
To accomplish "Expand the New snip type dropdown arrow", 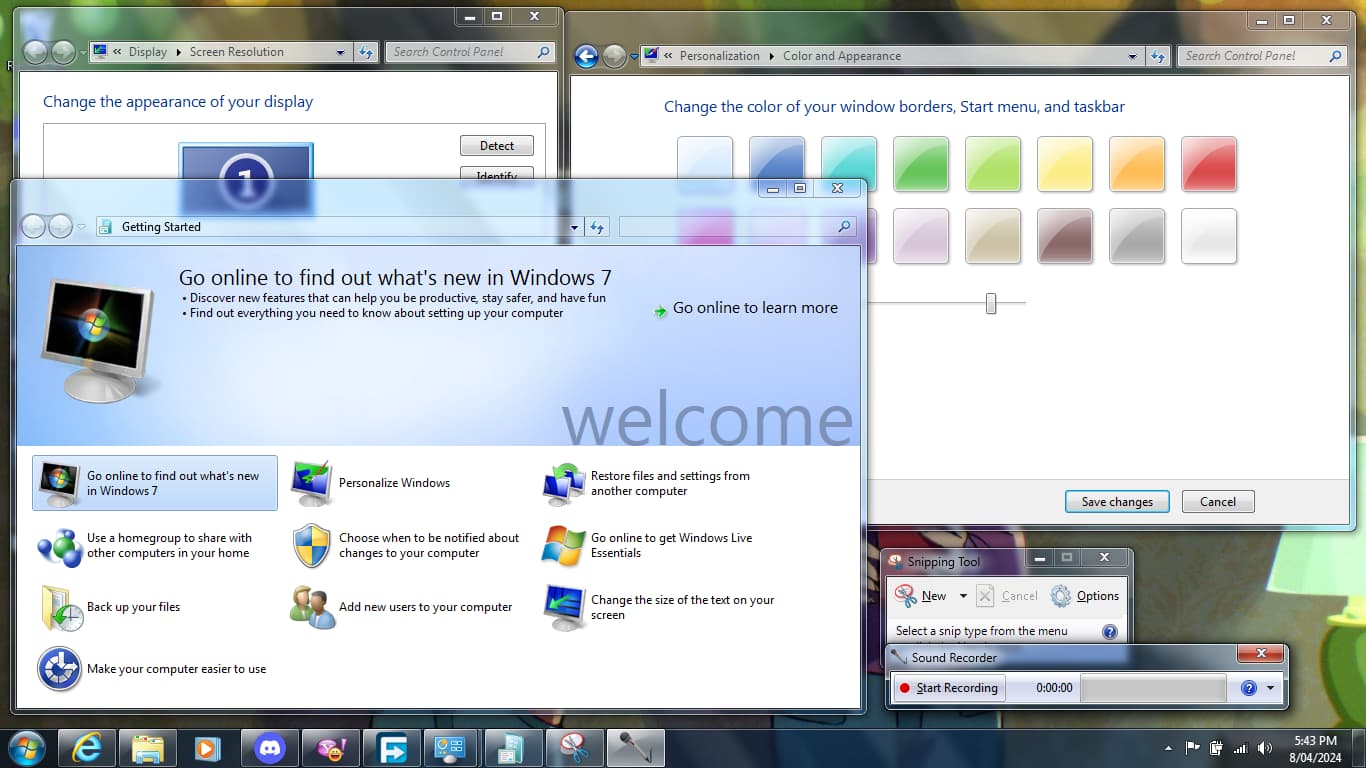I will click(963, 596).
